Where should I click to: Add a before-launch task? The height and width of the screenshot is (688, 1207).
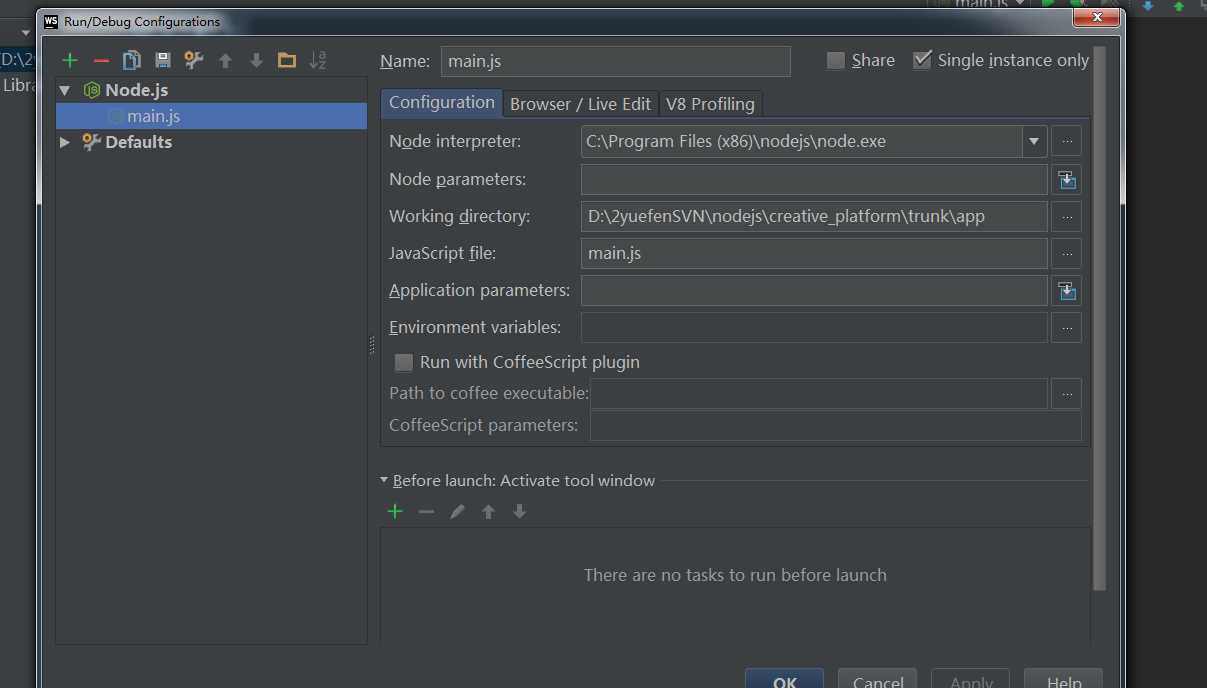click(395, 511)
